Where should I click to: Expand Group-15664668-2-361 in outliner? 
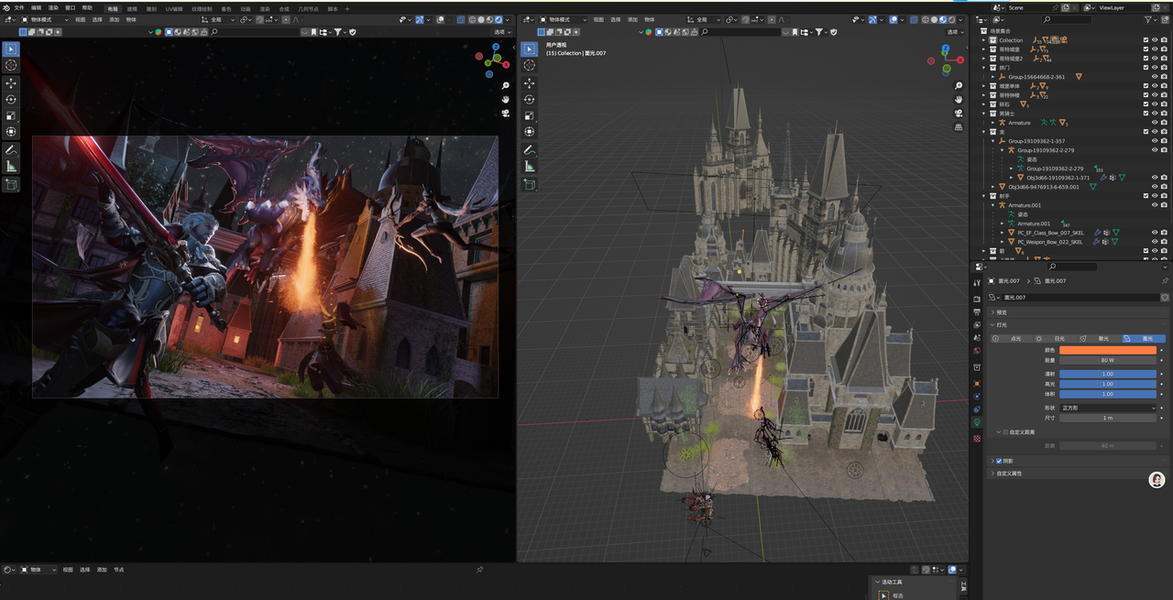[x=993, y=76]
